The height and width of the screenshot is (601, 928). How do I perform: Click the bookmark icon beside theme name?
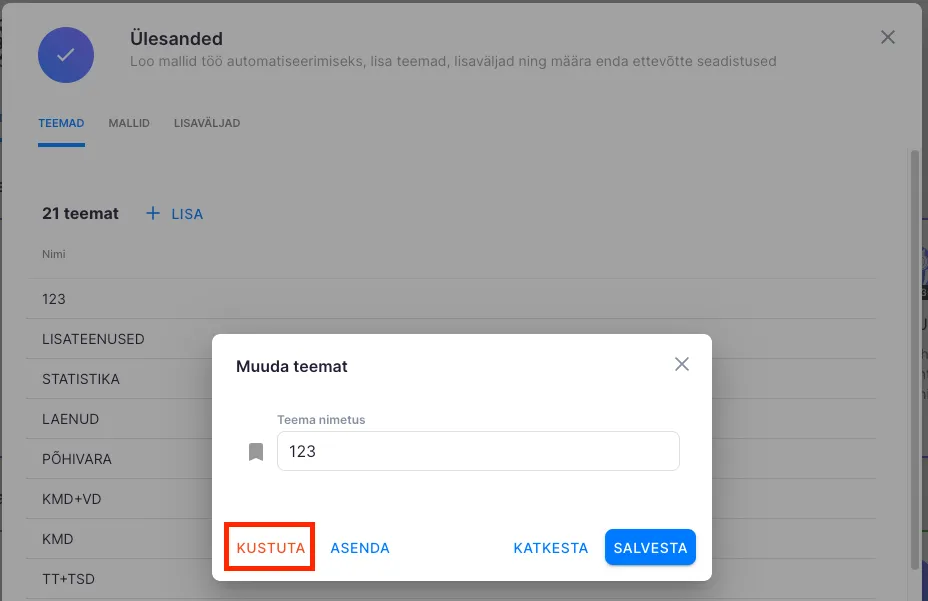tap(256, 452)
